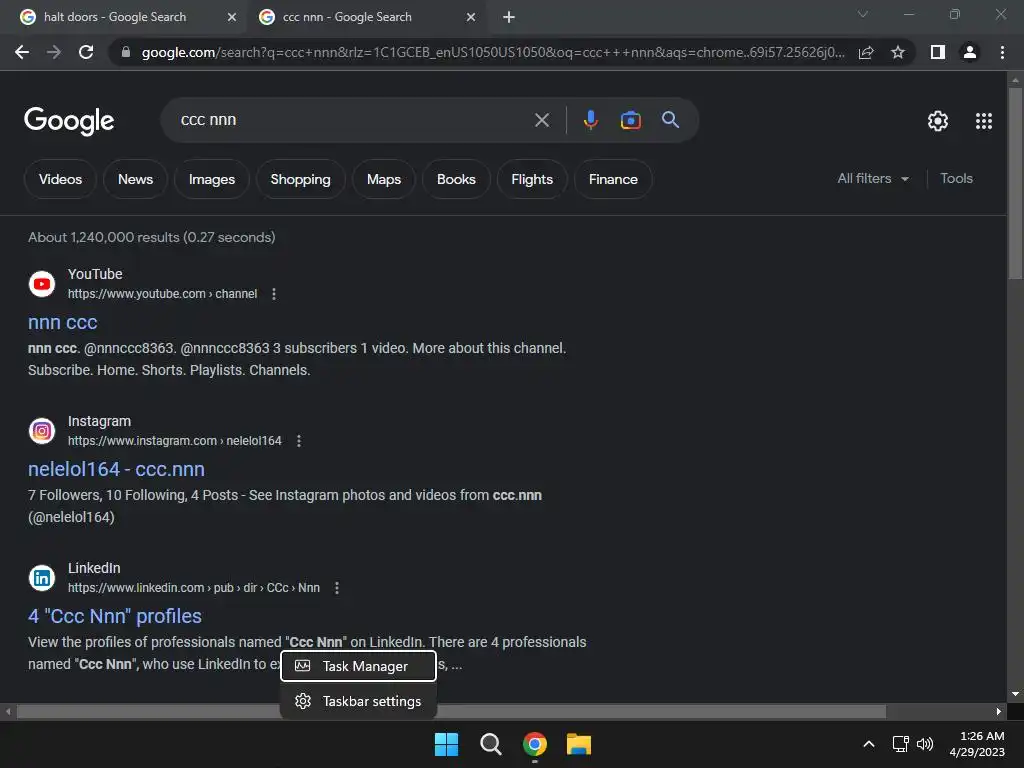Image resolution: width=1024 pixels, height=768 pixels.
Task: Select Taskbar settings from context menu
Action: pyautogui.click(x=359, y=701)
